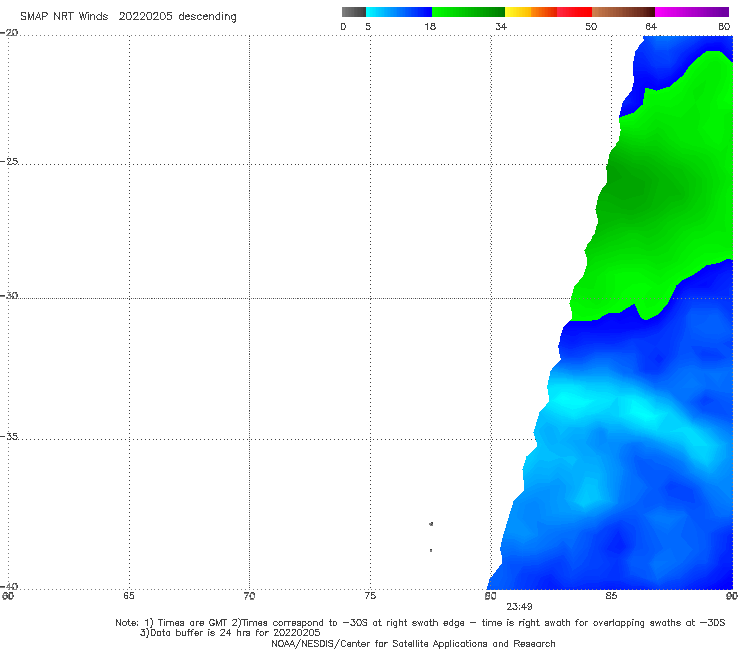
Task: Click the dark green wind maximum in the swath
Action: click(635, 189)
